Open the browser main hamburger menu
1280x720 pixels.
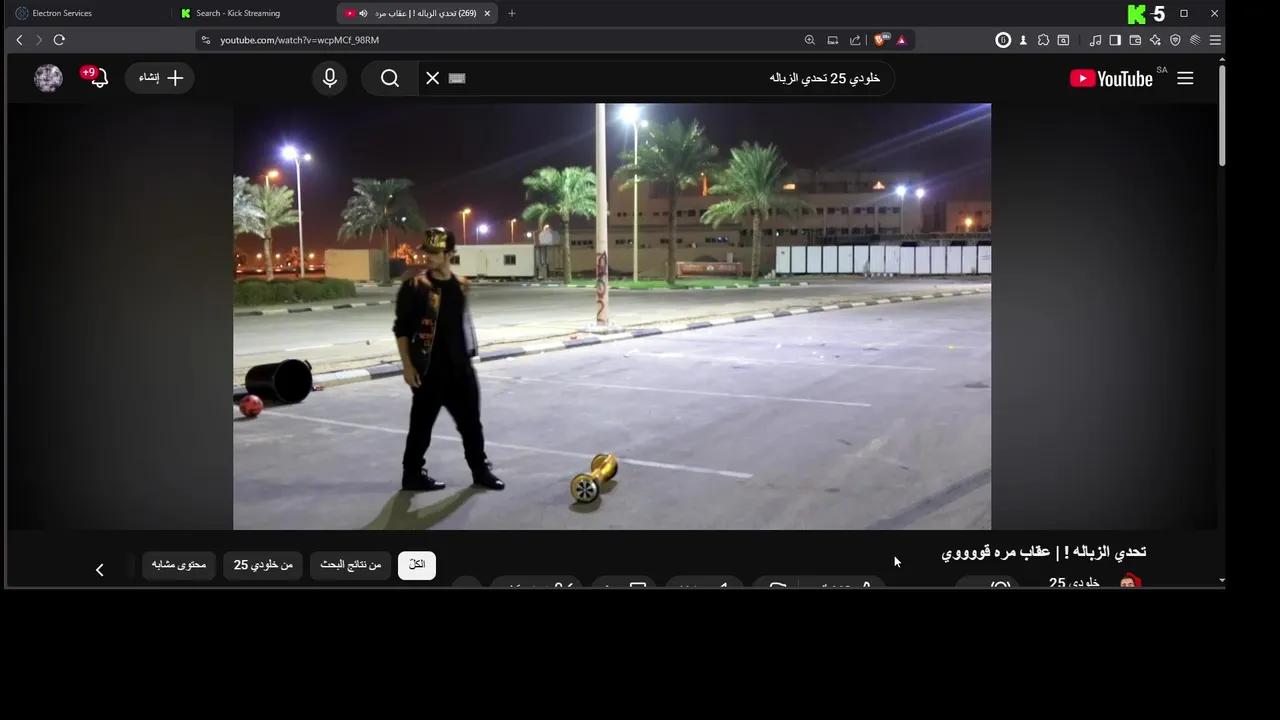pos(1215,40)
